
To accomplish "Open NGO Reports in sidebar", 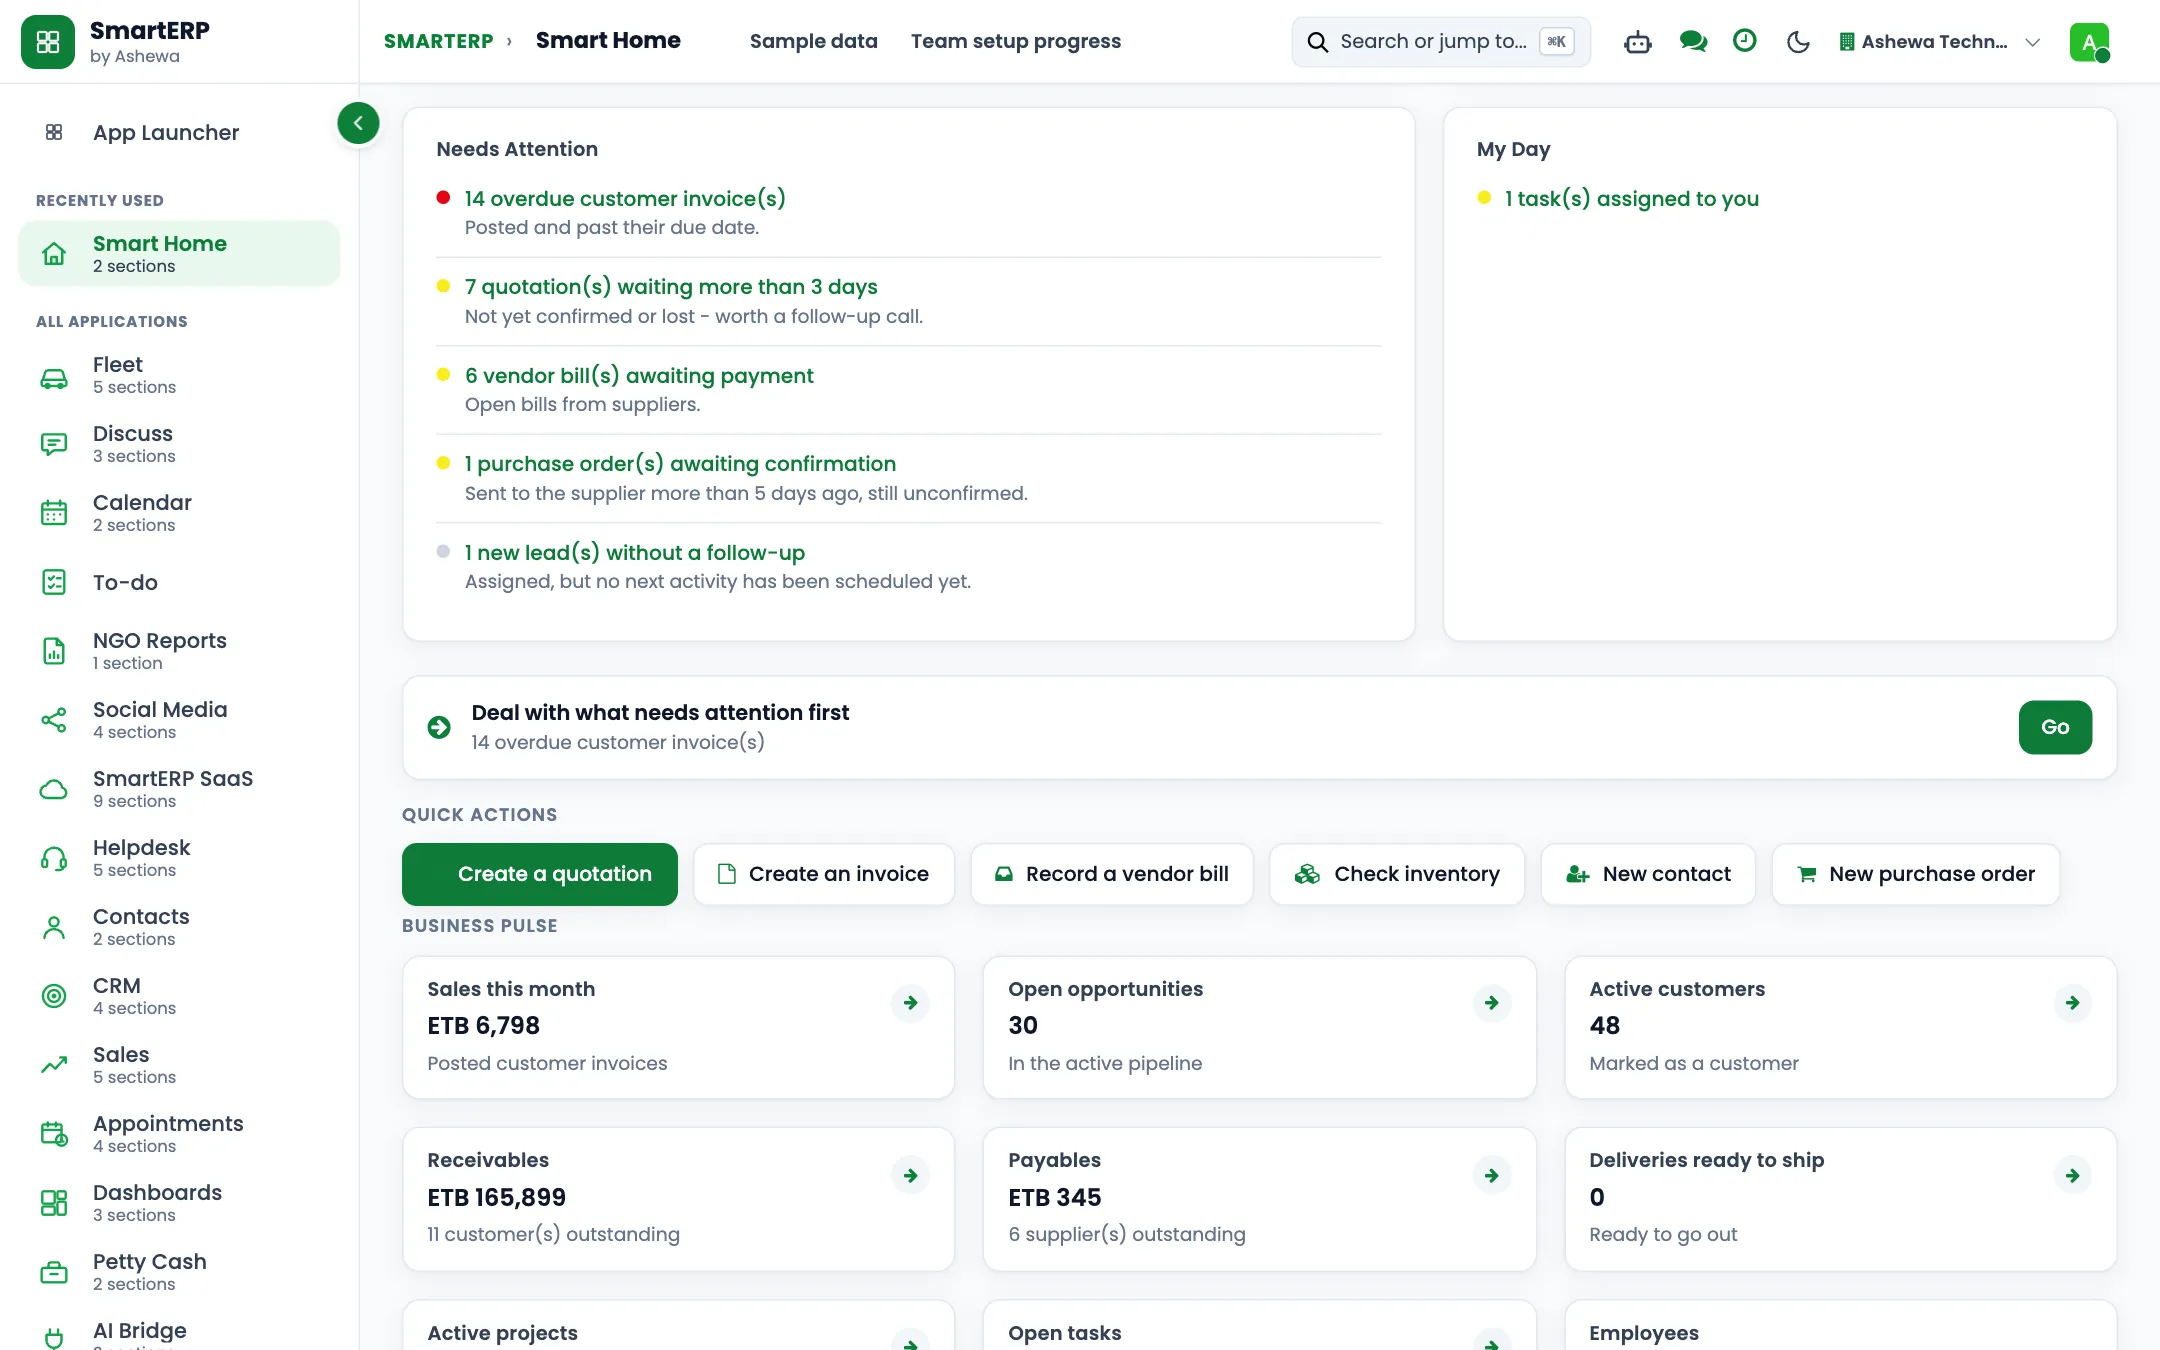I will (x=178, y=651).
